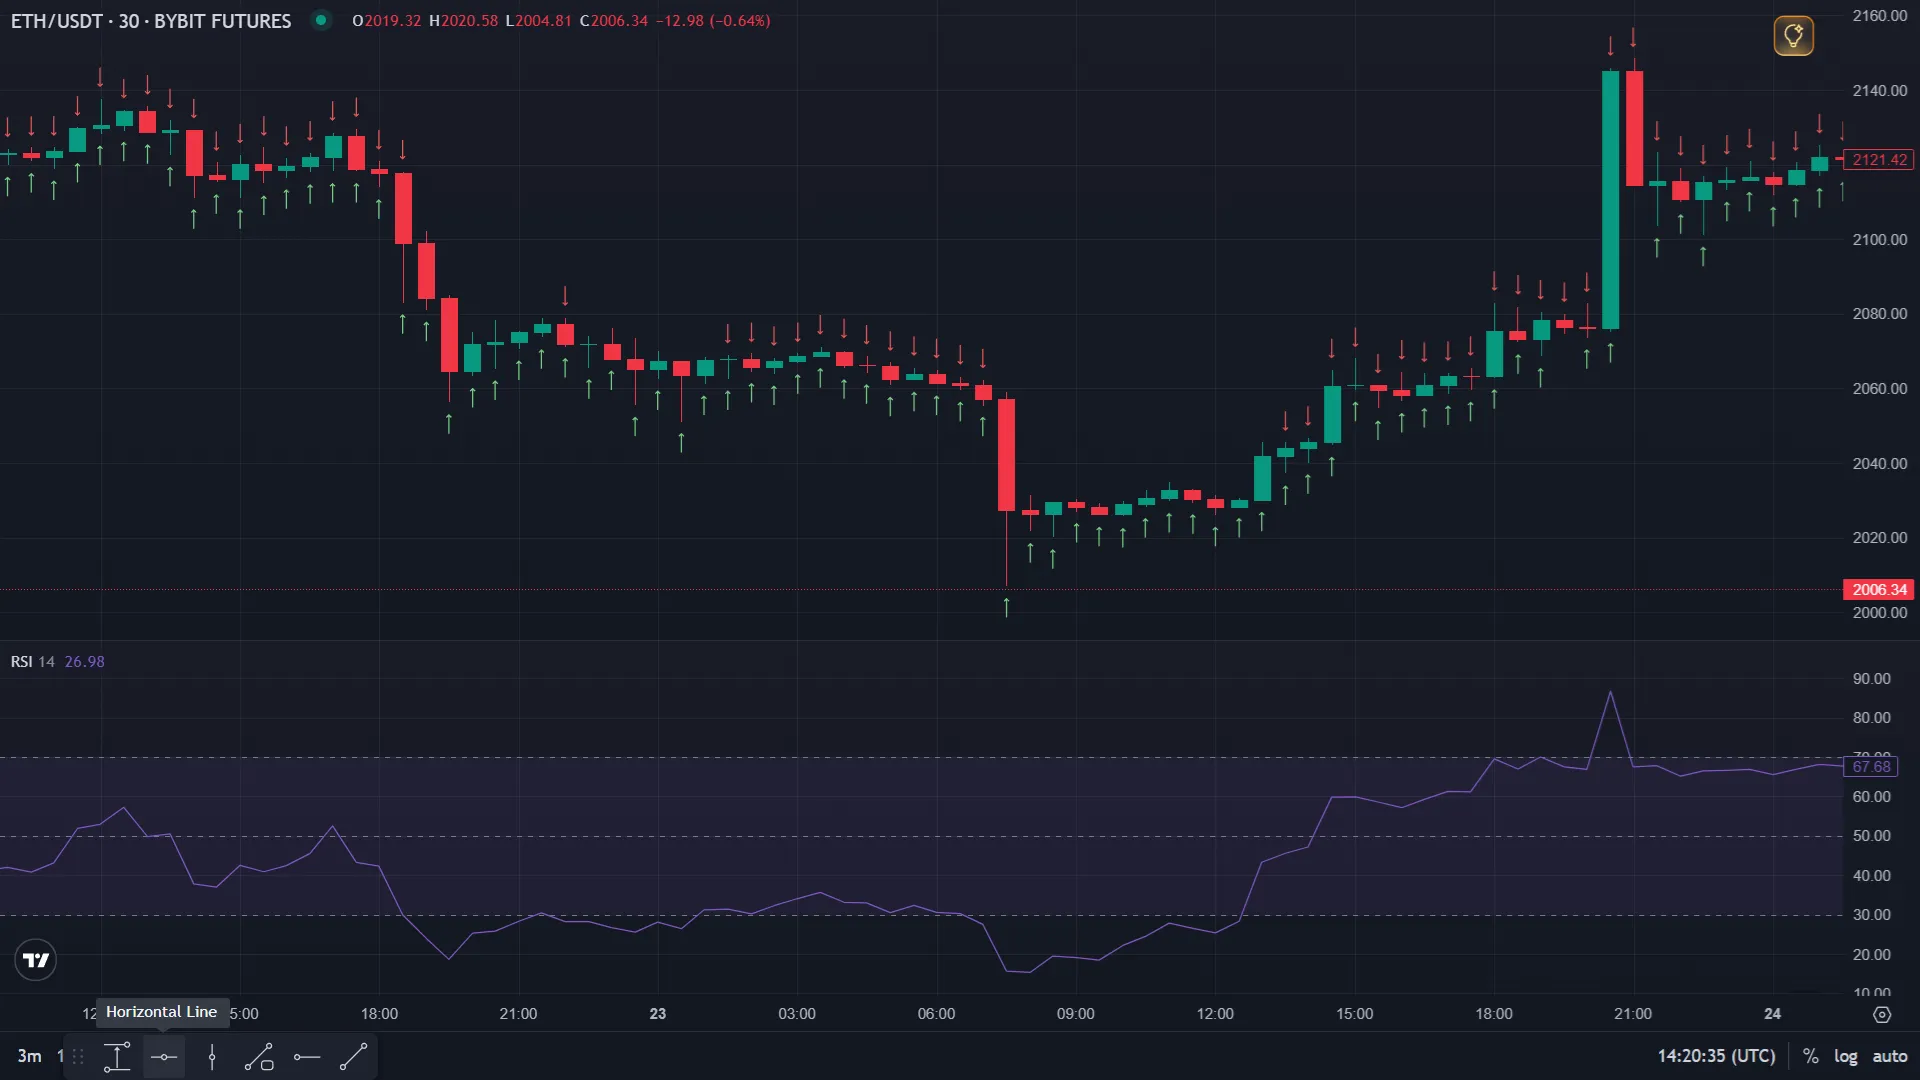Screen dimensions: 1920x1080
Task: Click the RSI 14 indicator legend
Action: pos(32,662)
